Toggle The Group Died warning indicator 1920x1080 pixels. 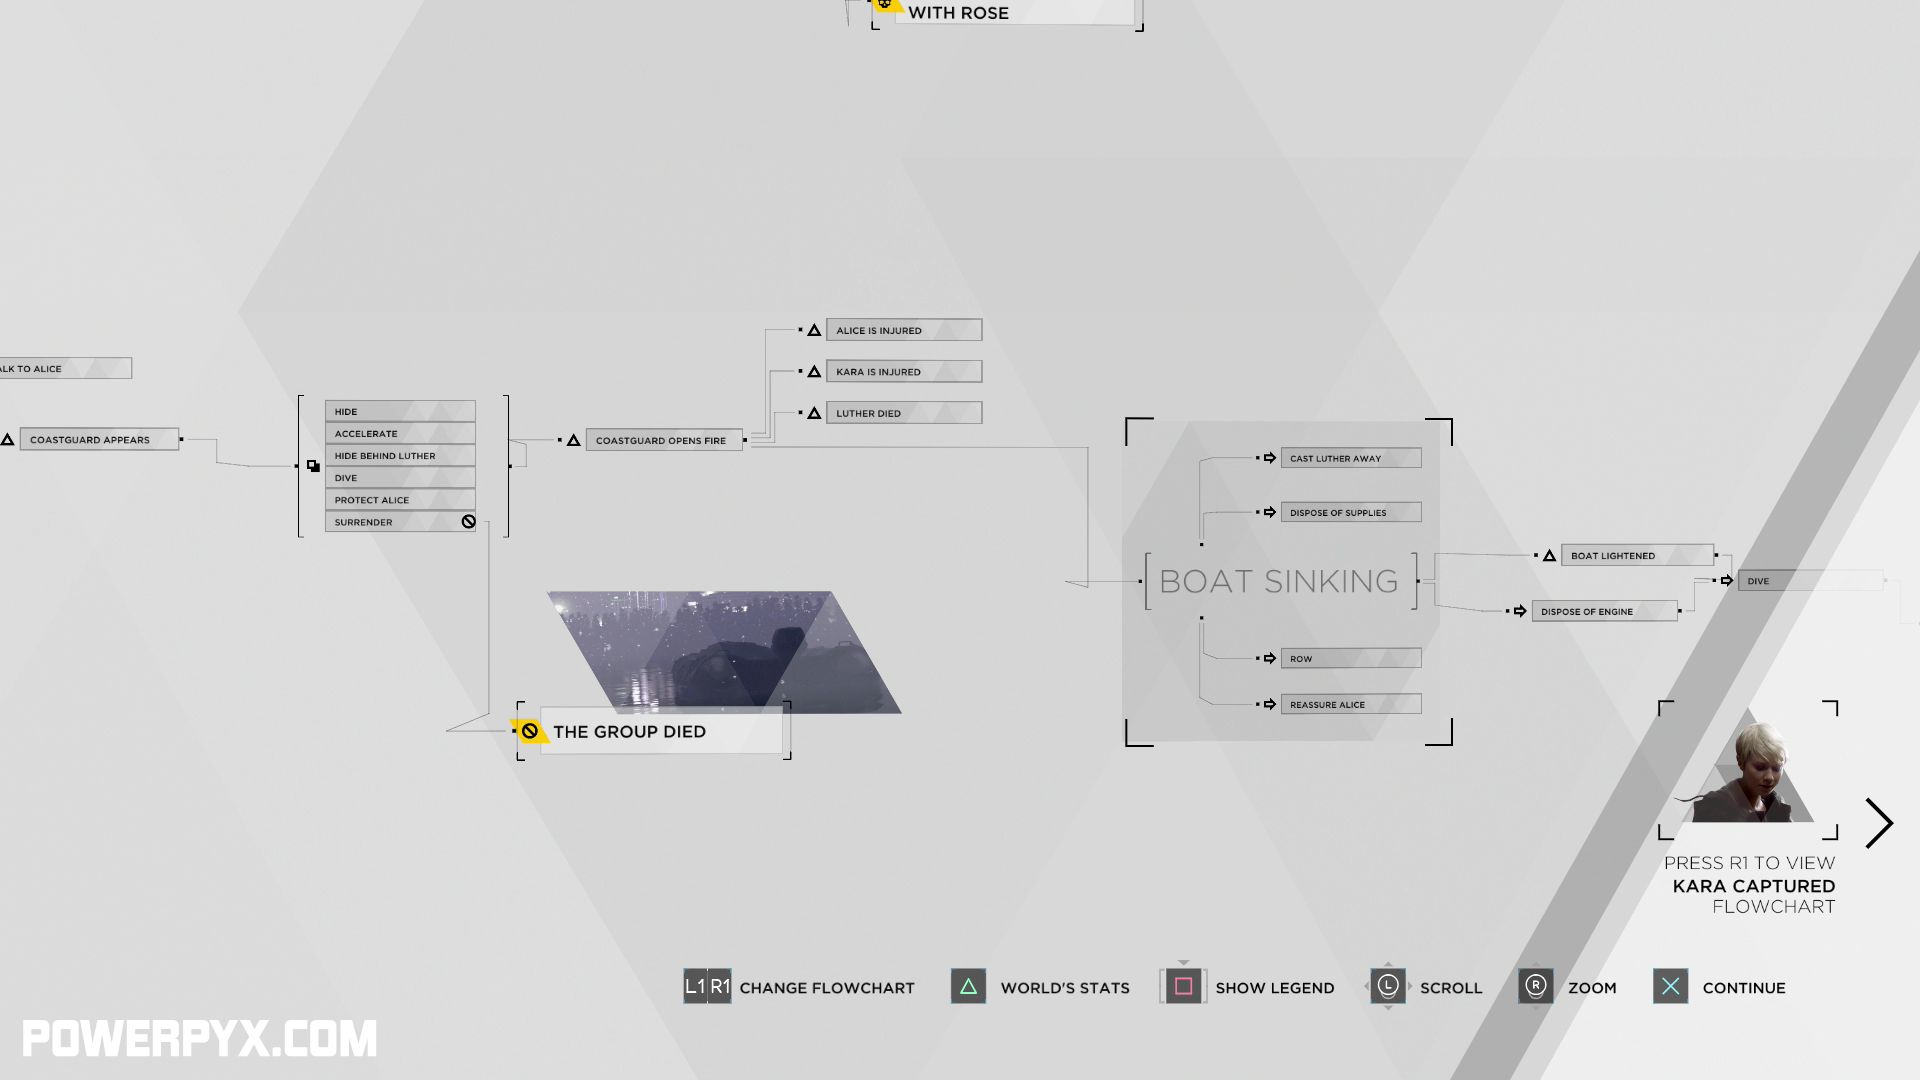531,731
